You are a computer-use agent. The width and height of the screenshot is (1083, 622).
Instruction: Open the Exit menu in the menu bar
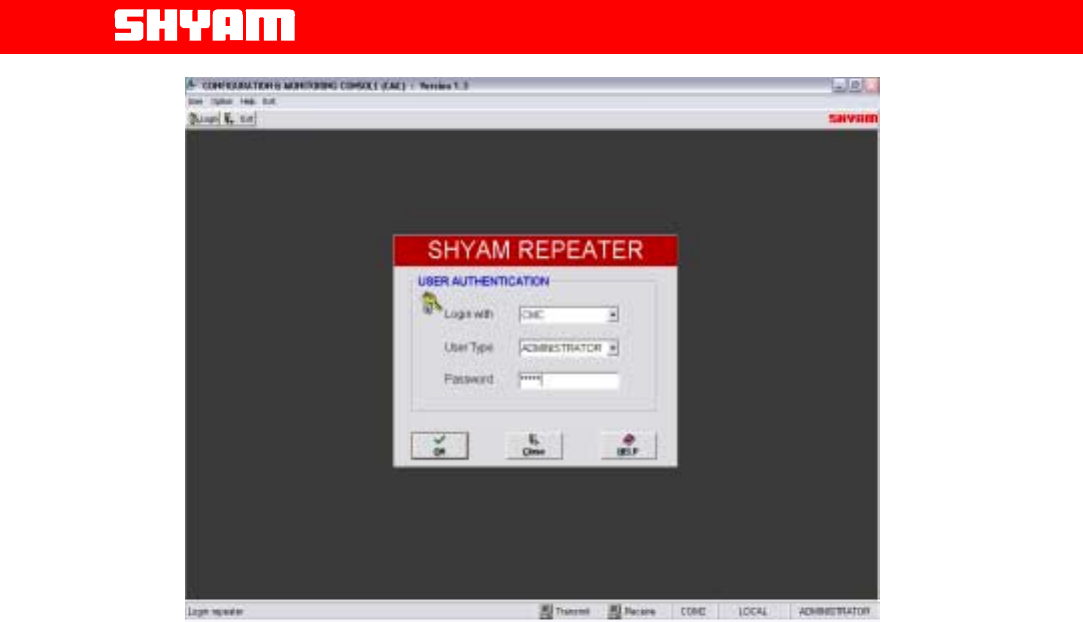269,101
